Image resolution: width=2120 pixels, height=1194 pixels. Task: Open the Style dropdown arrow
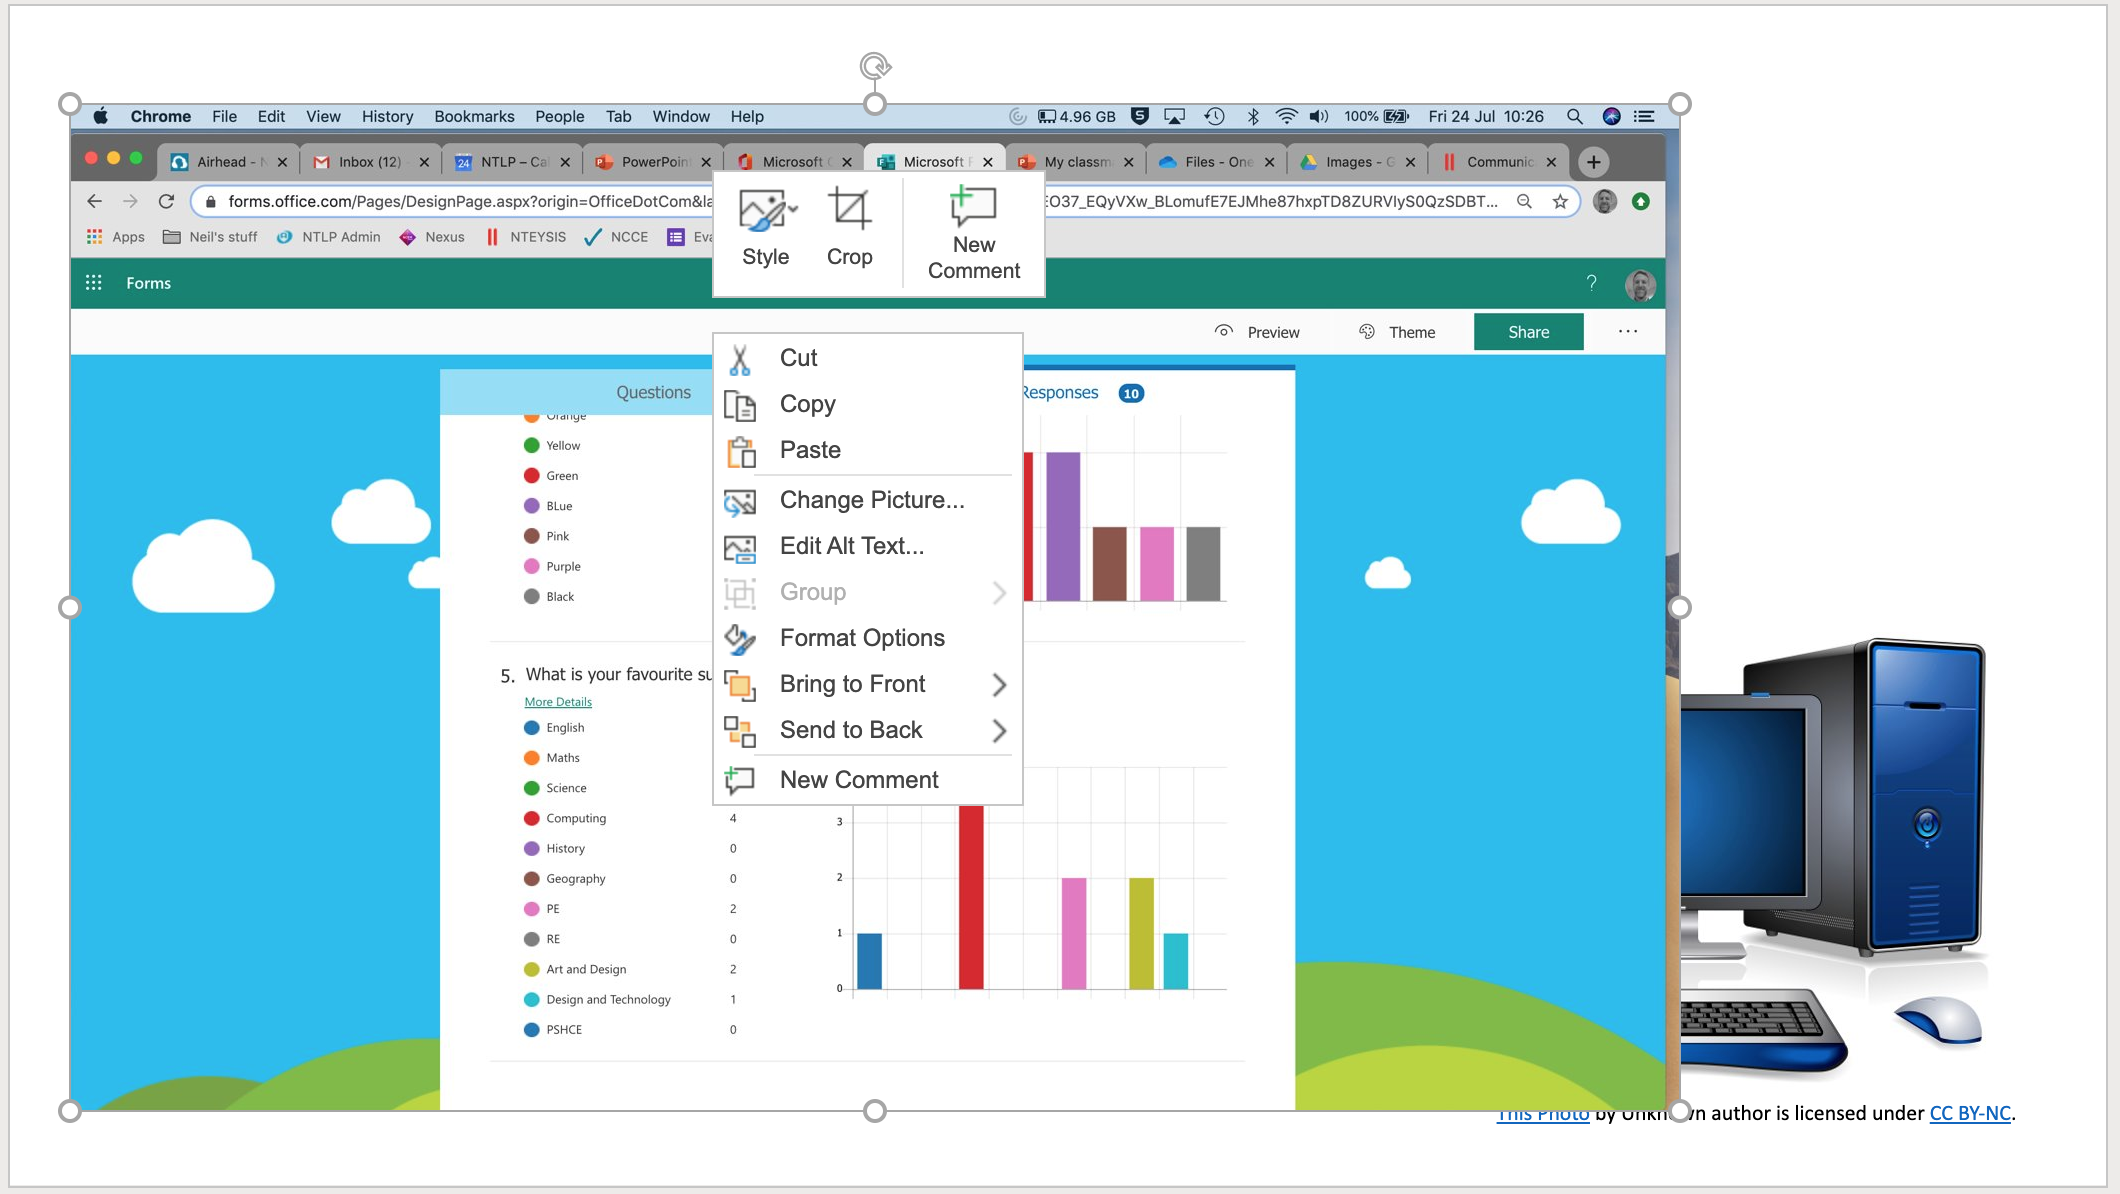(793, 210)
